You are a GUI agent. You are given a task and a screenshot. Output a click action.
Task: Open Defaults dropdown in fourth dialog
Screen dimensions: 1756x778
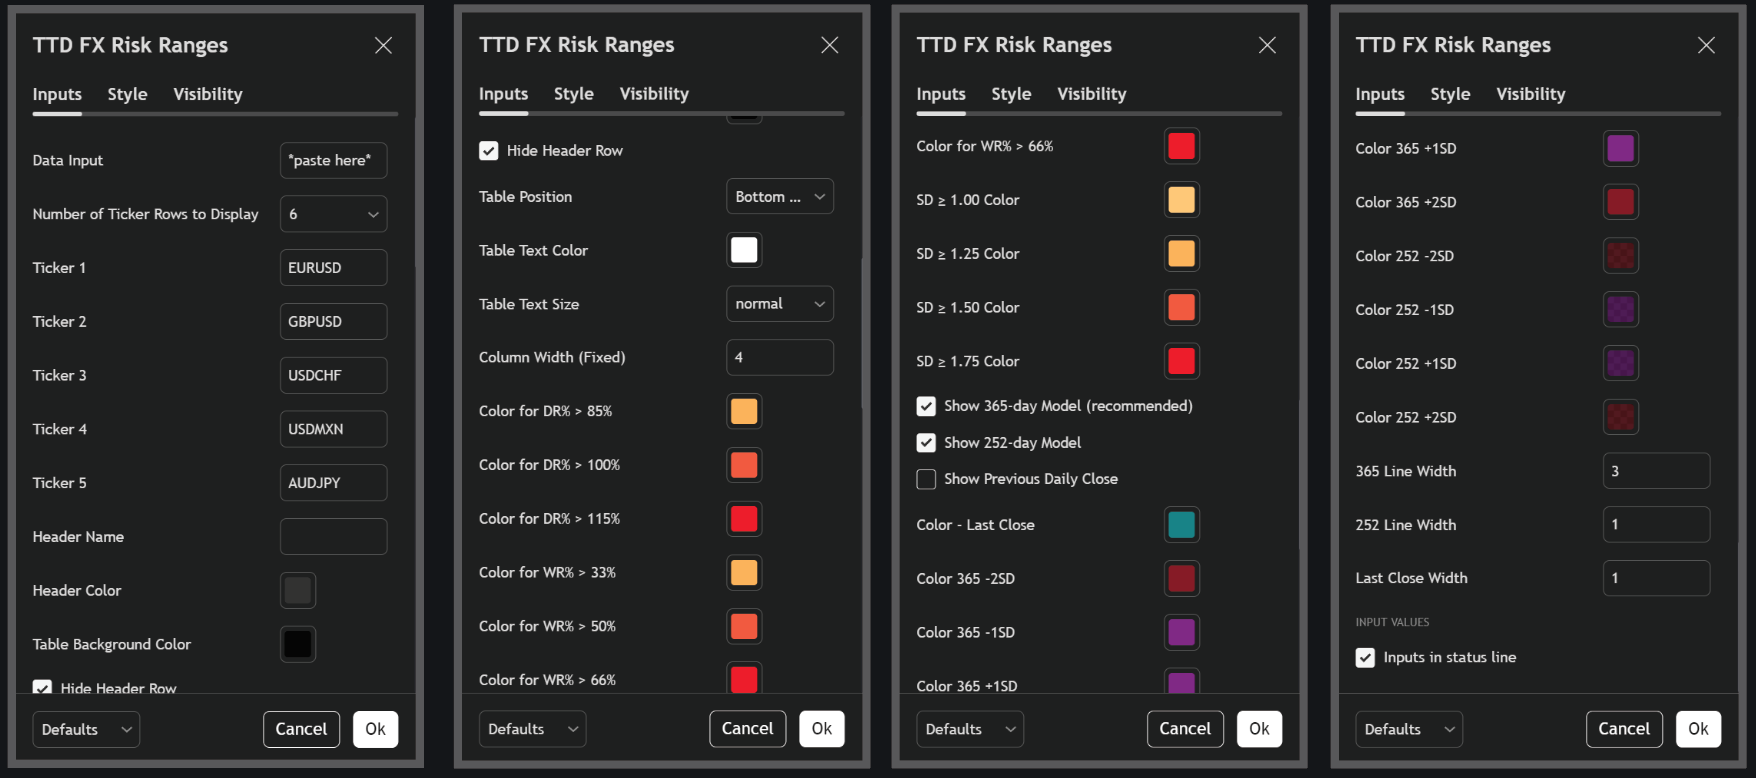1409,729
